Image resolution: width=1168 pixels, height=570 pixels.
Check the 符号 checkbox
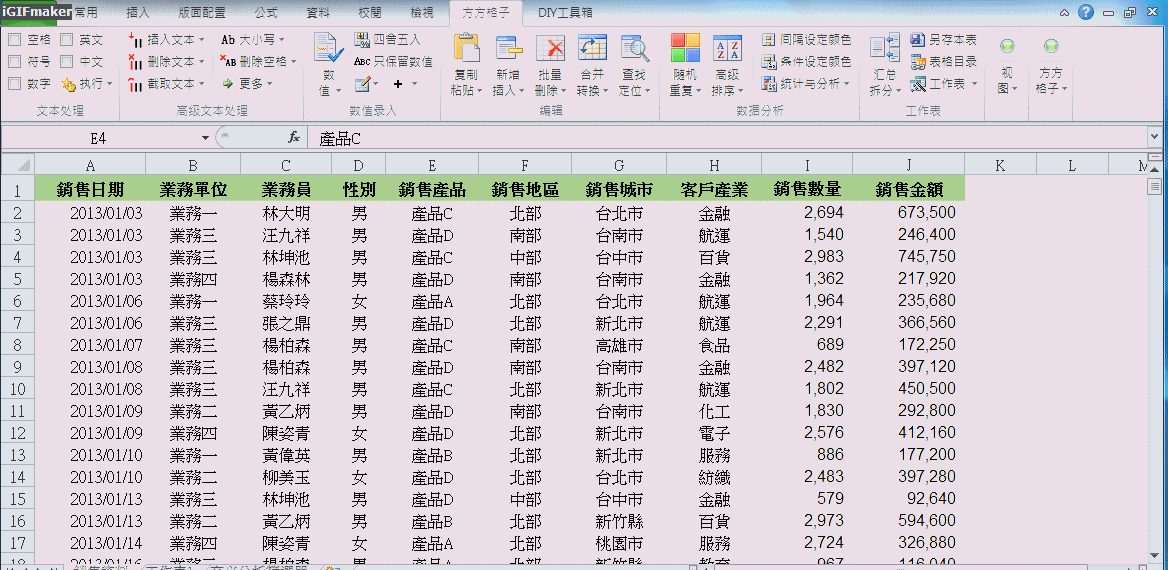(x=14, y=62)
